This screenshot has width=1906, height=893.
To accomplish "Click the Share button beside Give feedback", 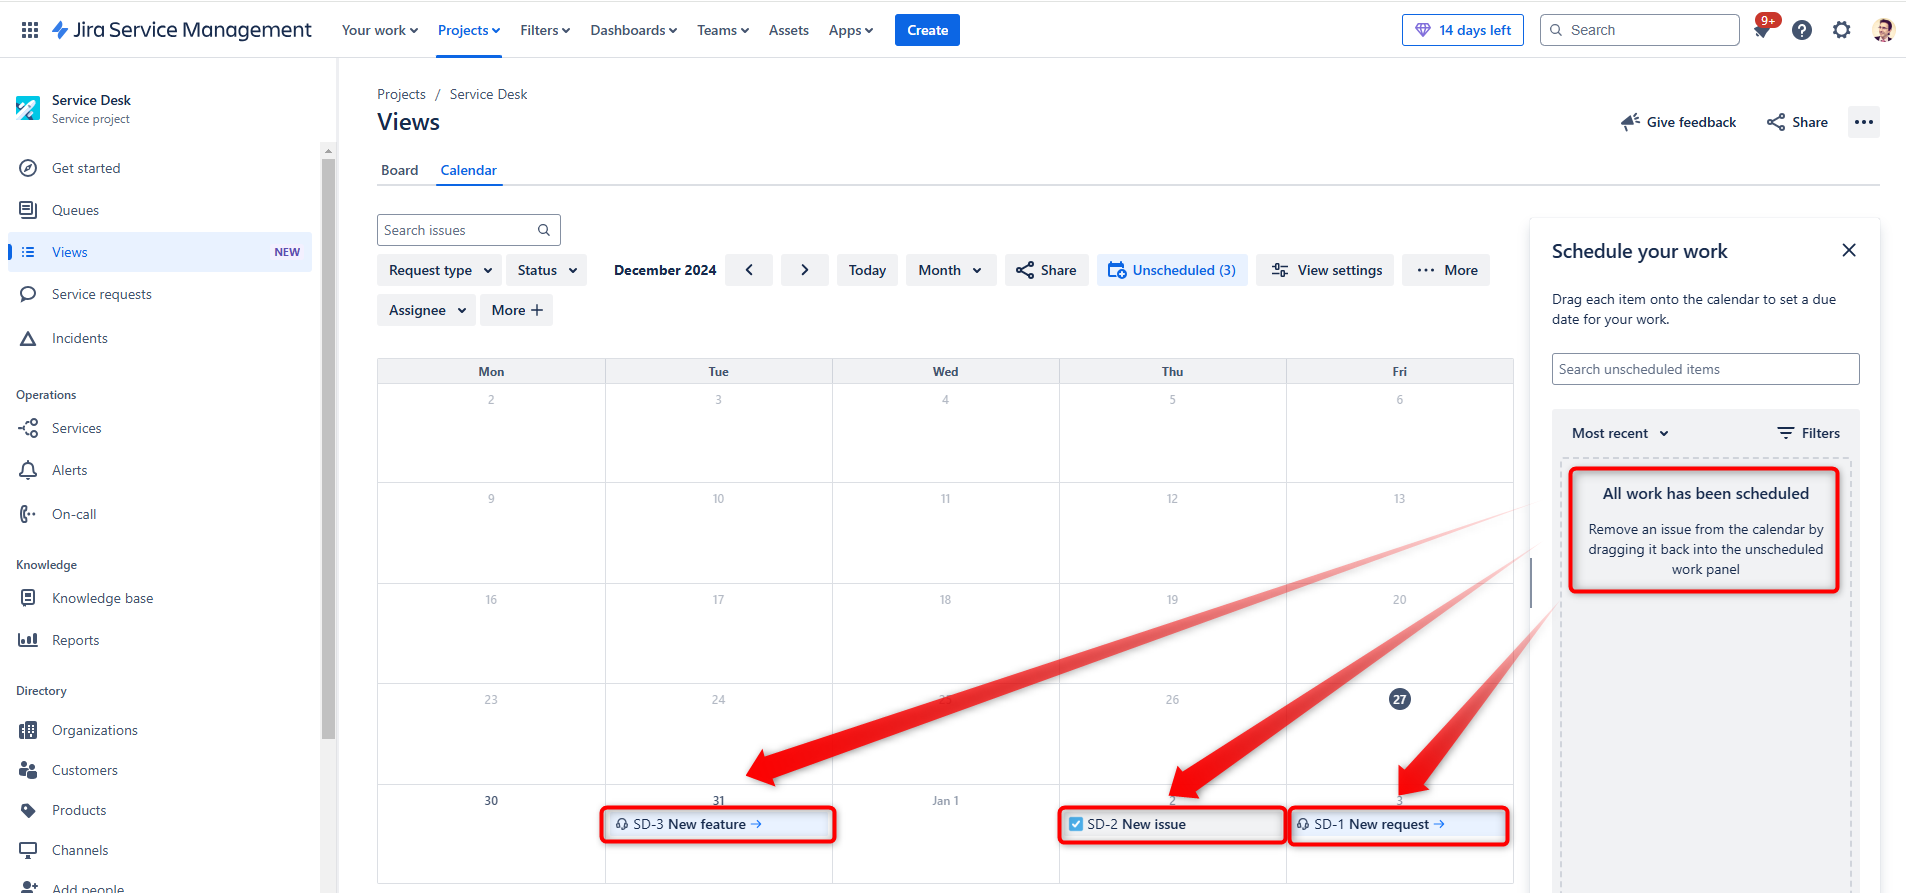I will point(1797,122).
